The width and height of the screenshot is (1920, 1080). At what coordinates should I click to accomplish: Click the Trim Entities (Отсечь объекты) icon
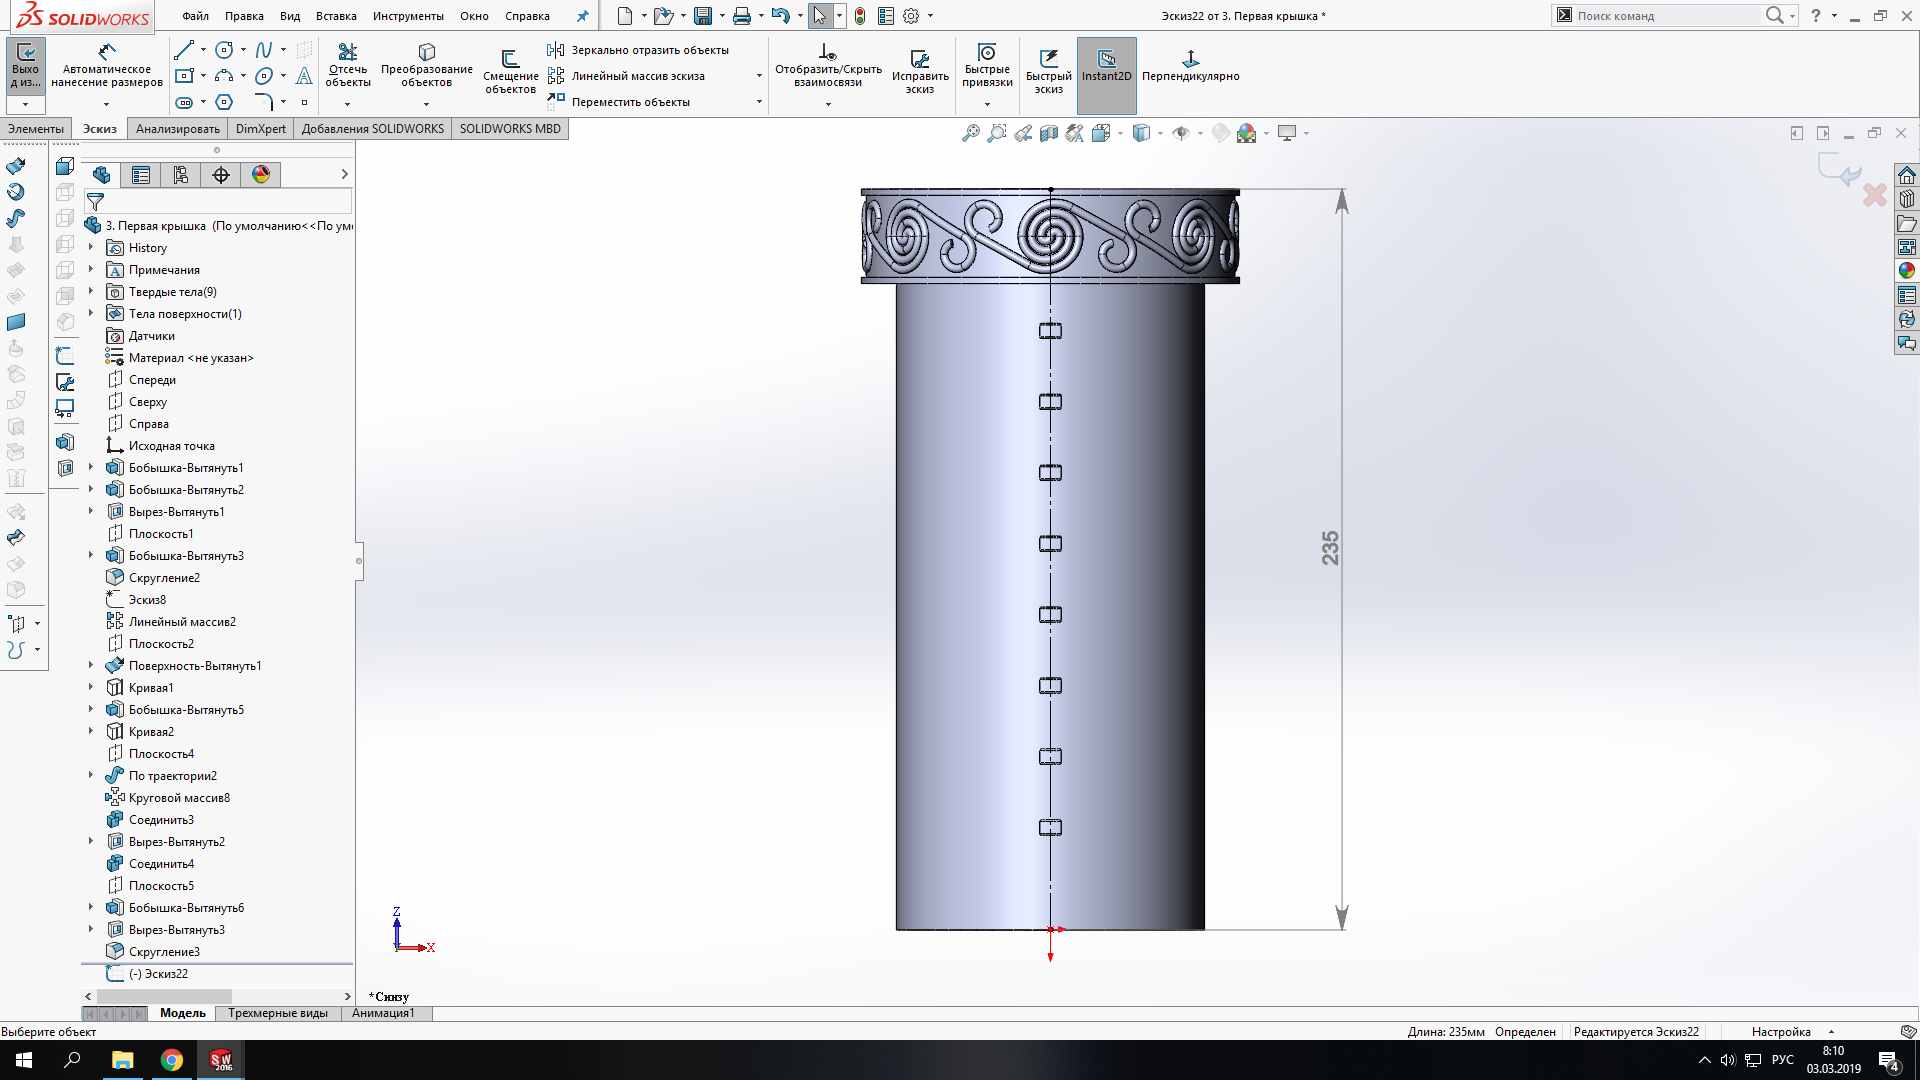point(347,53)
